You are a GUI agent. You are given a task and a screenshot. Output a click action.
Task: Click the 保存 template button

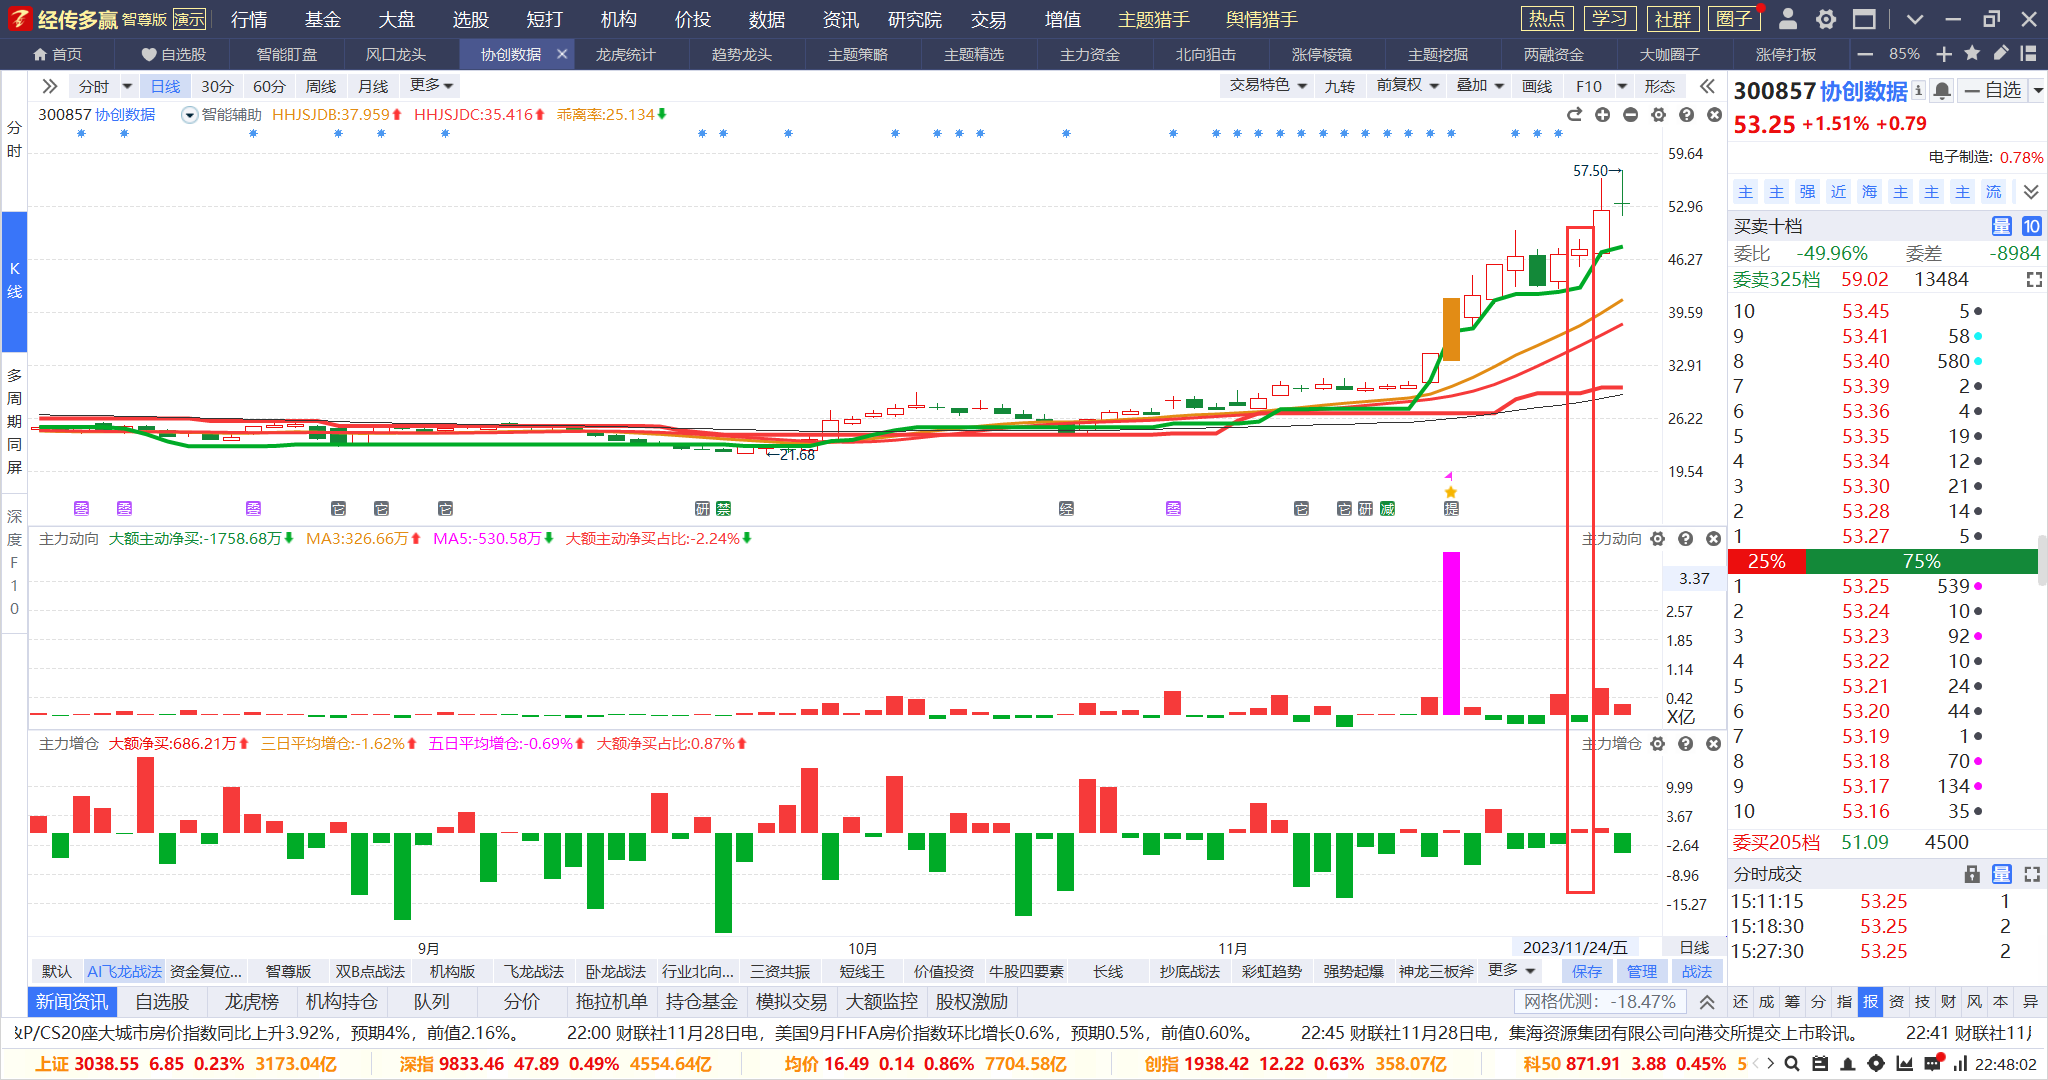[x=1587, y=971]
